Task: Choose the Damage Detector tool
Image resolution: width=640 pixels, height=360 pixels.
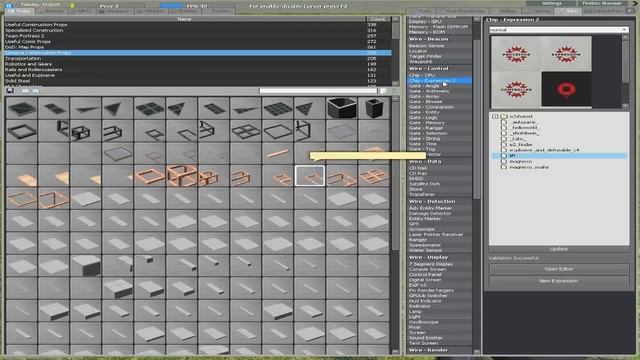Action: coord(440,213)
